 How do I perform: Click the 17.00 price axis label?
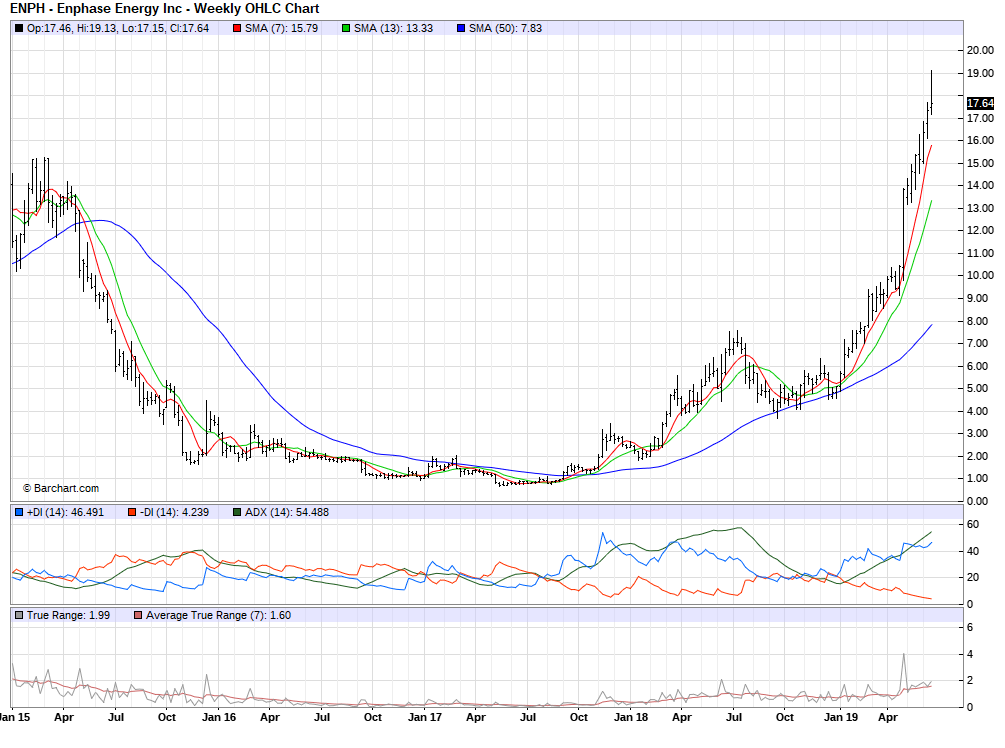980,118
